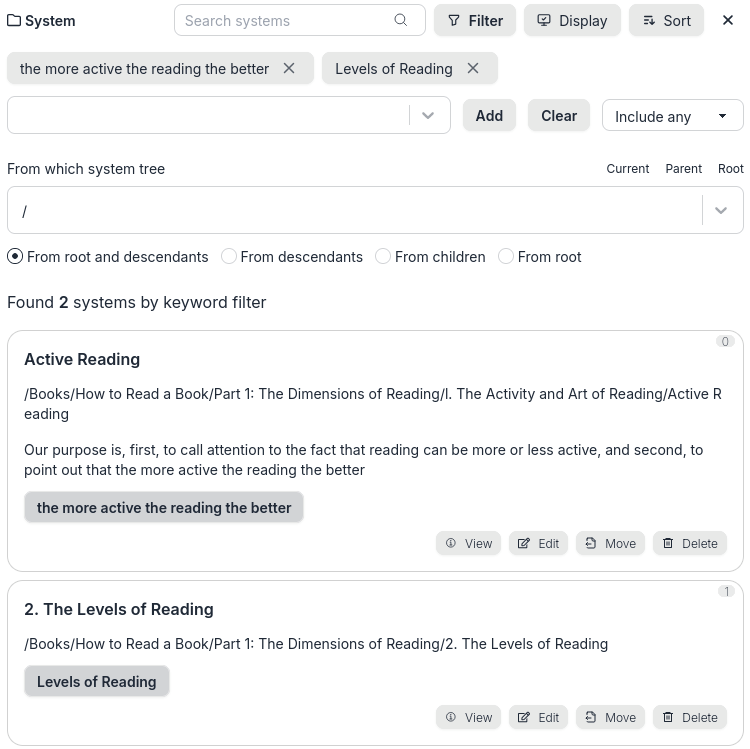Select 'From descendants' radio option
Image resolution: width=750 pixels, height=749 pixels.
229,257
